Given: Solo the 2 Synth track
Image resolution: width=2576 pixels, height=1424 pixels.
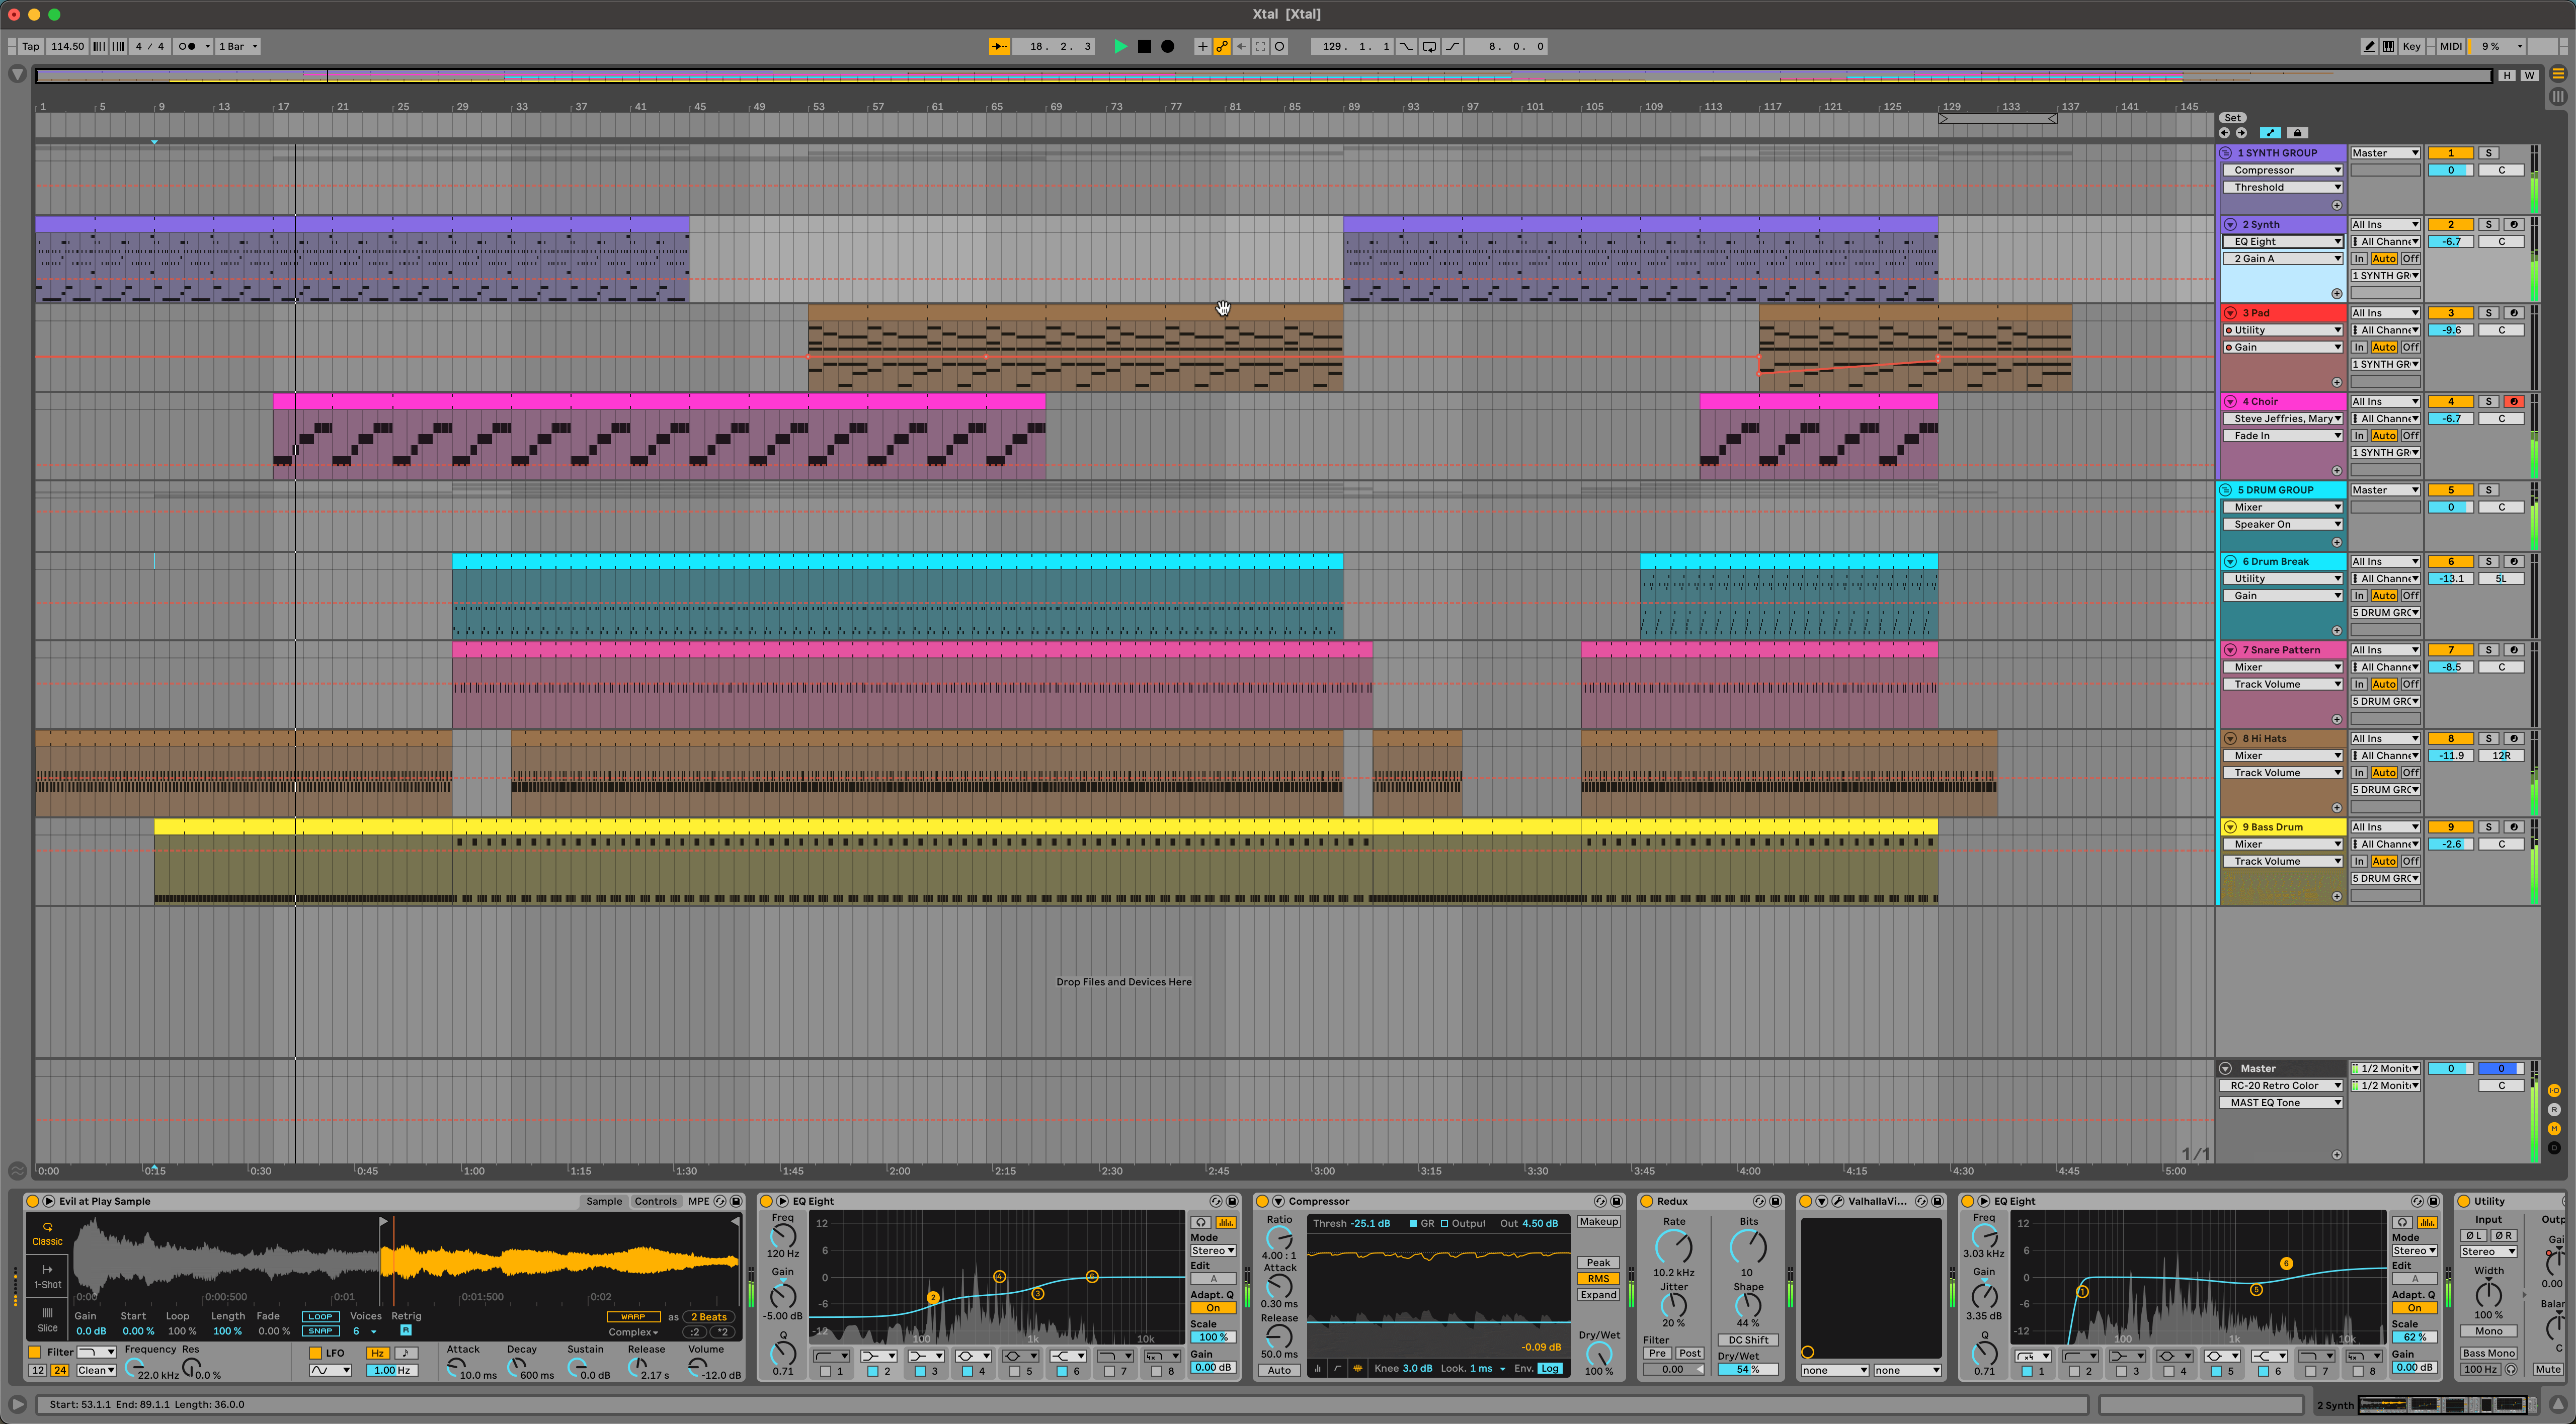Looking at the screenshot, I should 2488,225.
